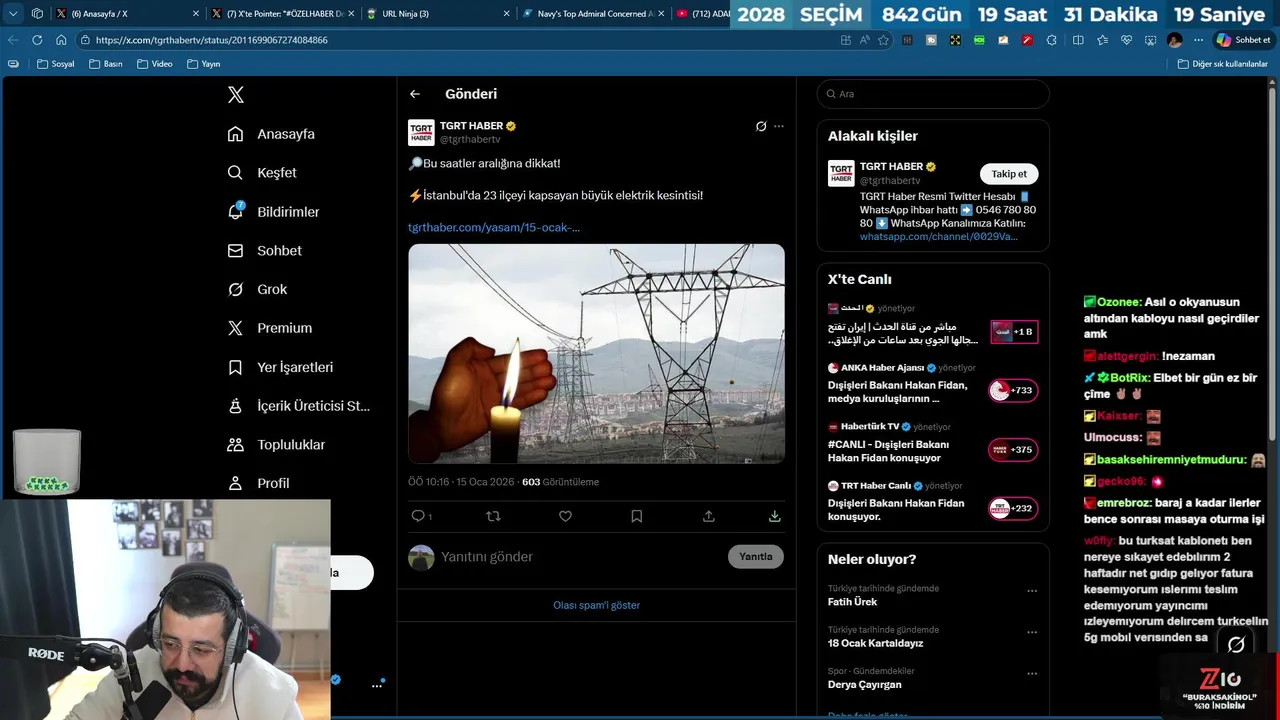The image size is (1280, 720).
Task: Switch to Anasayfa / X browser tab
Action: 127,14
